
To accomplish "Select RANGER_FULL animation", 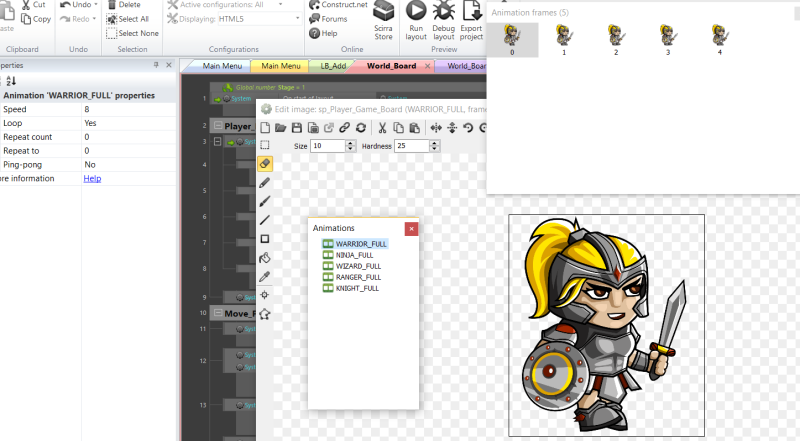I will point(352,277).
